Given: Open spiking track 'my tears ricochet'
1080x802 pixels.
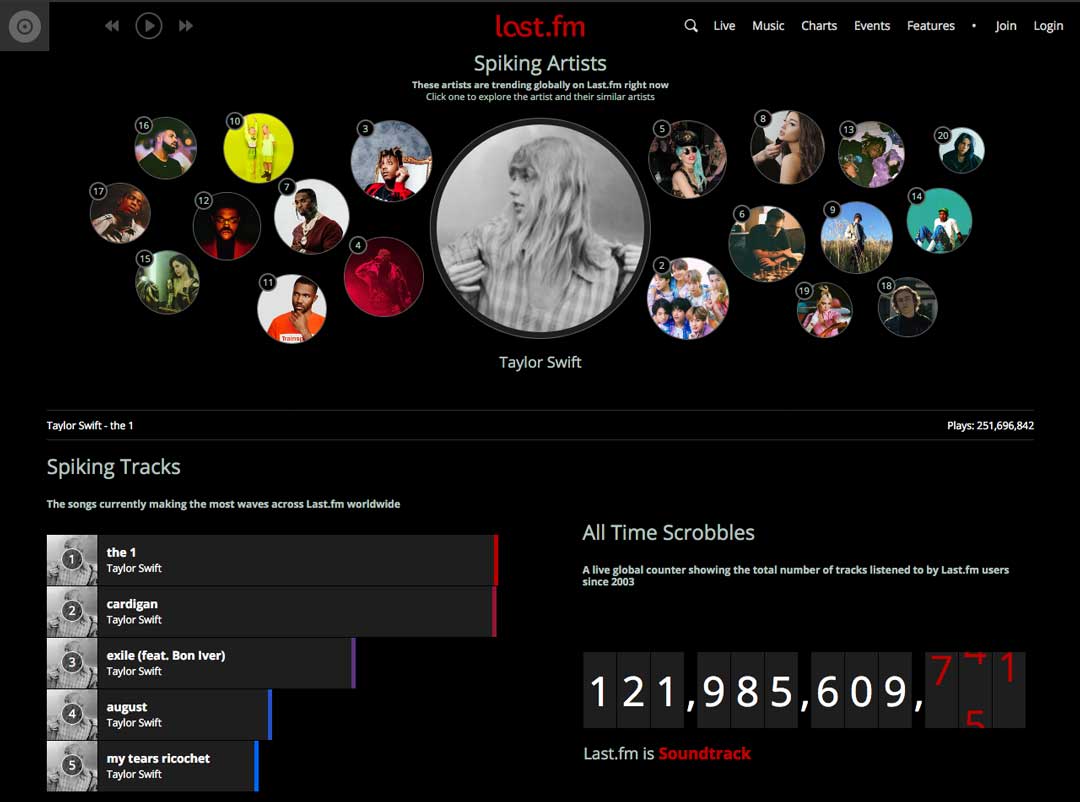Looking at the screenshot, I should (x=152, y=766).
